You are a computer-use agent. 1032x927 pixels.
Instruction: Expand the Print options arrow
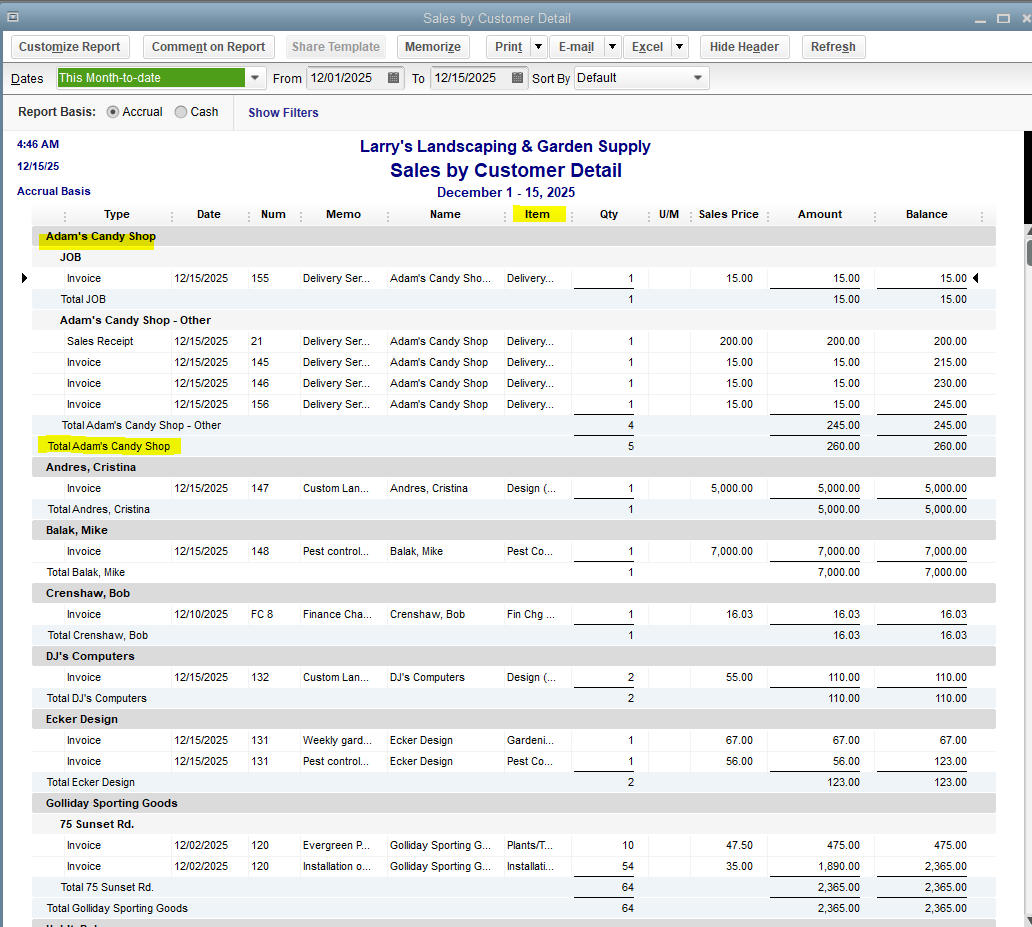538,47
